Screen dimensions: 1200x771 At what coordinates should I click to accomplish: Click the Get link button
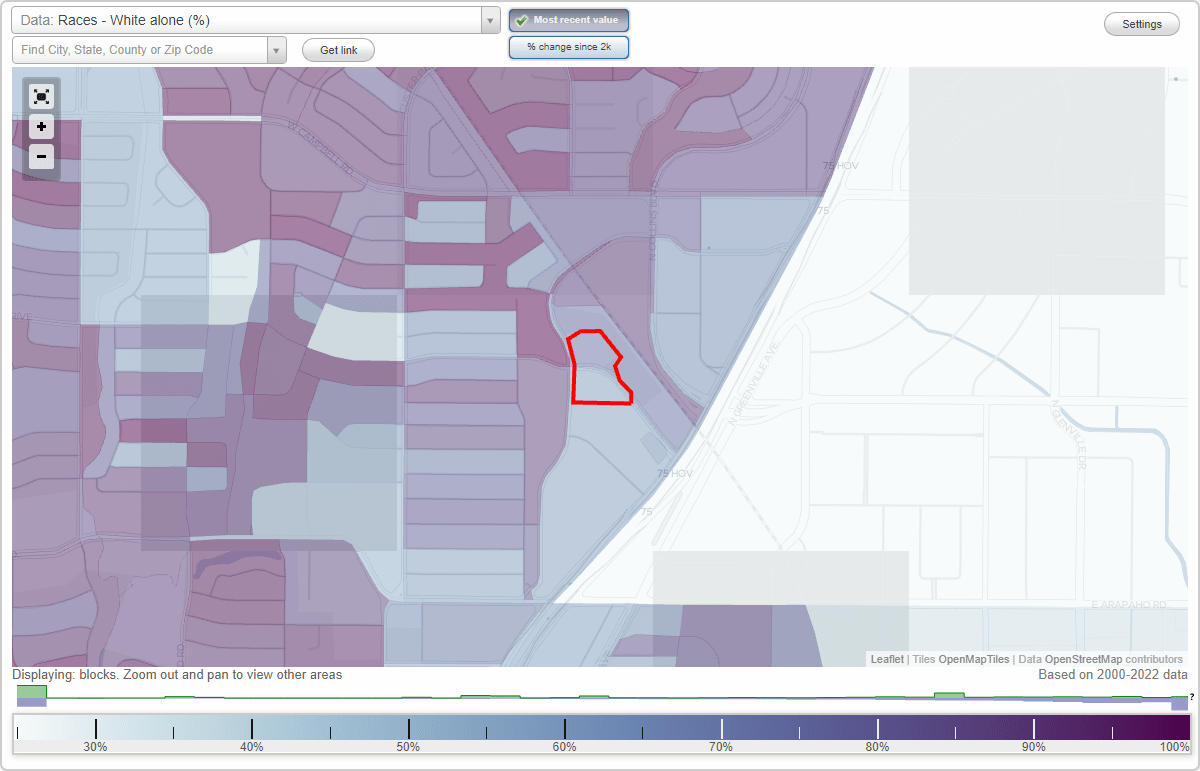[338, 50]
